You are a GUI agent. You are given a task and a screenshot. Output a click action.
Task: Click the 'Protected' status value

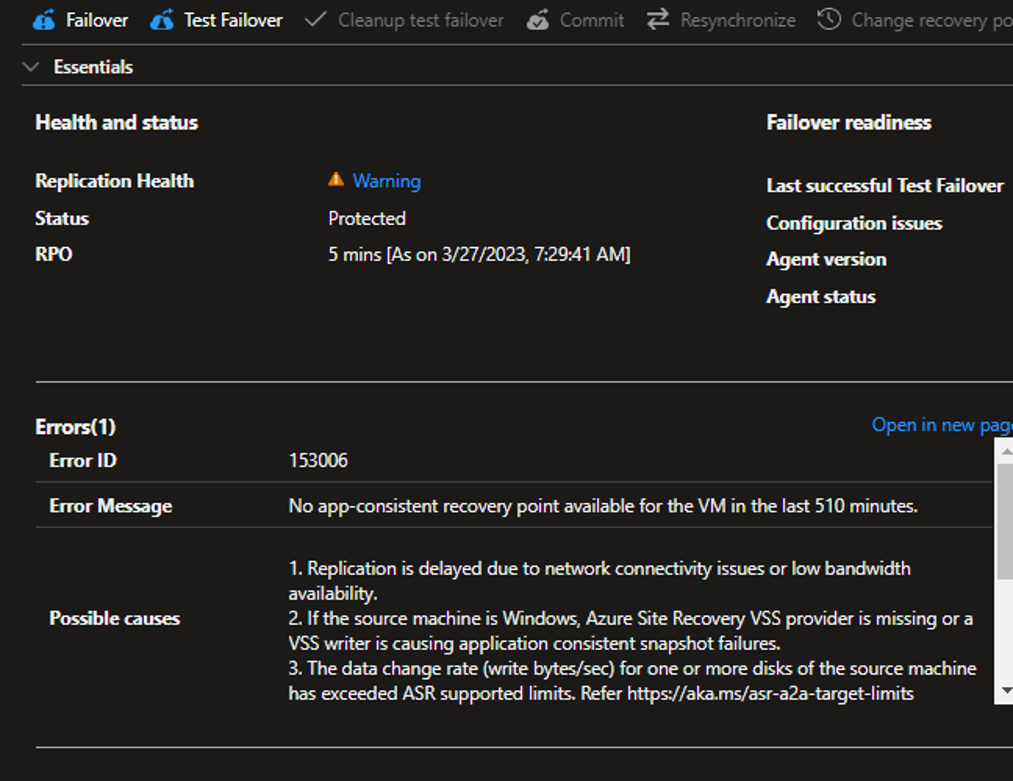366,218
